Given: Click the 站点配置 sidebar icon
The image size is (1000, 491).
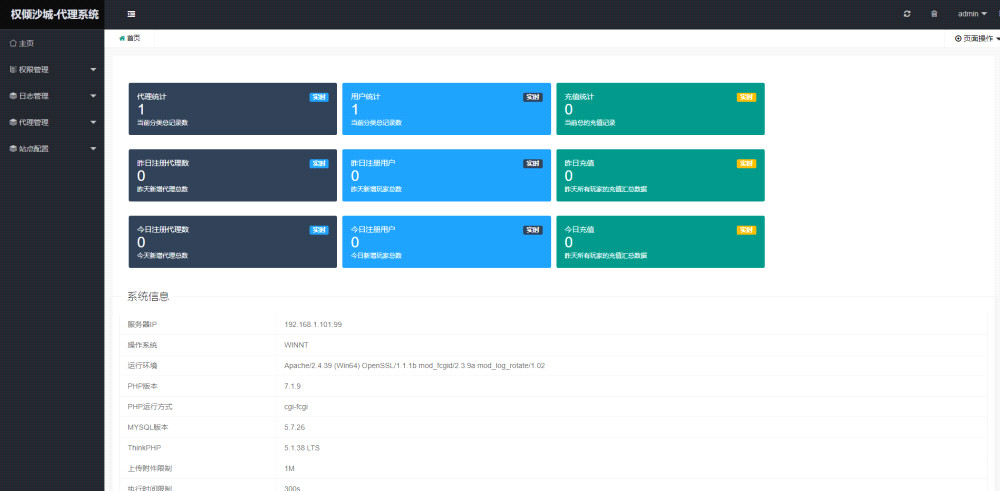Looking at the screenshot, I should [x=12, y=148].
